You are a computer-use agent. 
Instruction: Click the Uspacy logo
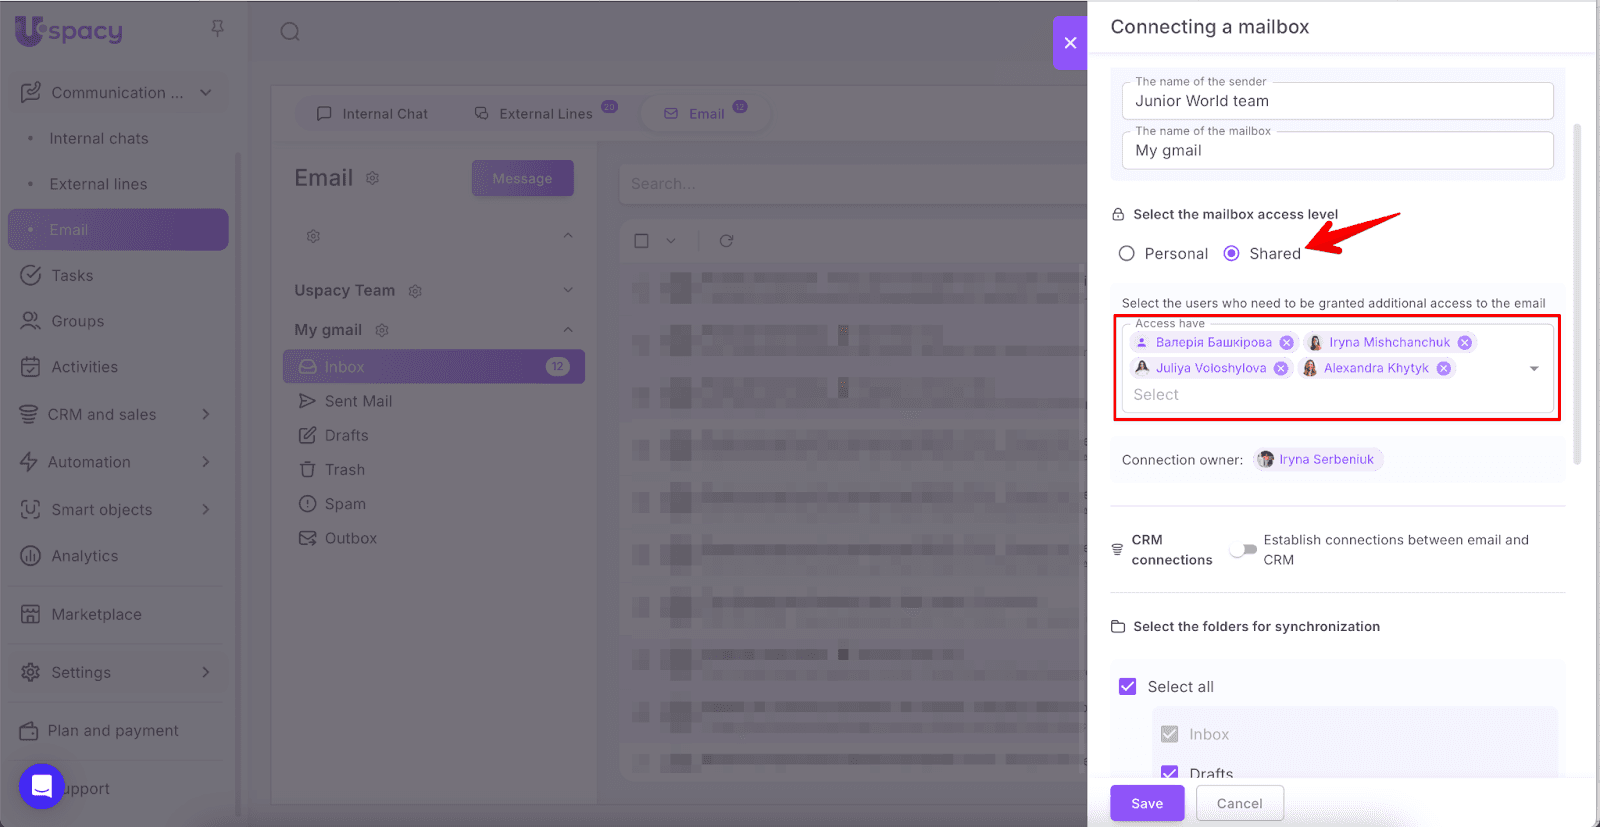[69, 31]
